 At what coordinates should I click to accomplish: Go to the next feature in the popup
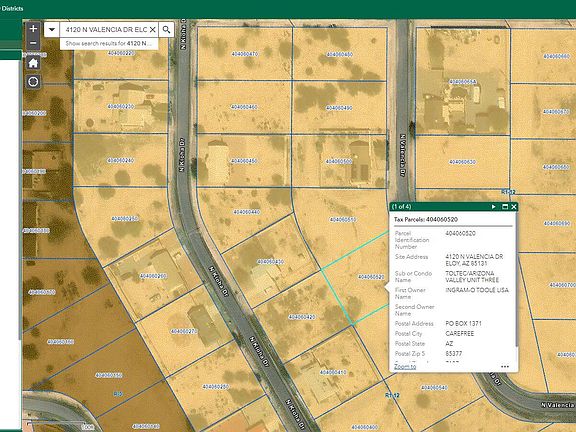[x=493, y=207]
